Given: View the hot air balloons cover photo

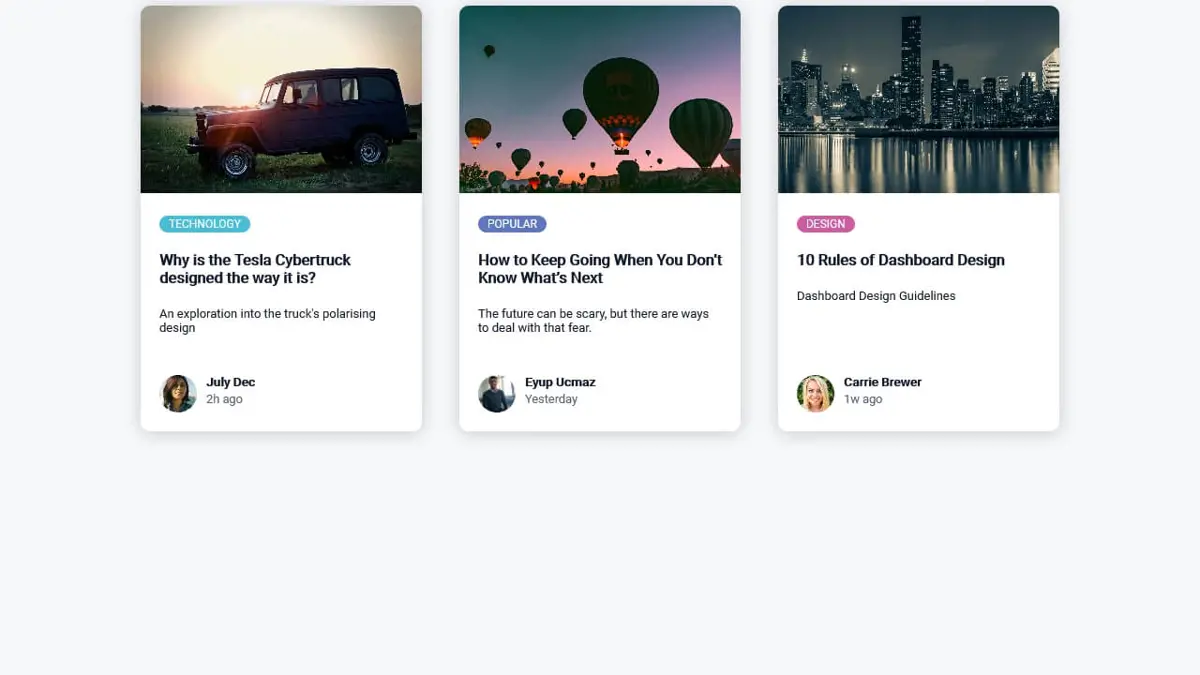Looking at the screenshot, I should coord(599,98).
